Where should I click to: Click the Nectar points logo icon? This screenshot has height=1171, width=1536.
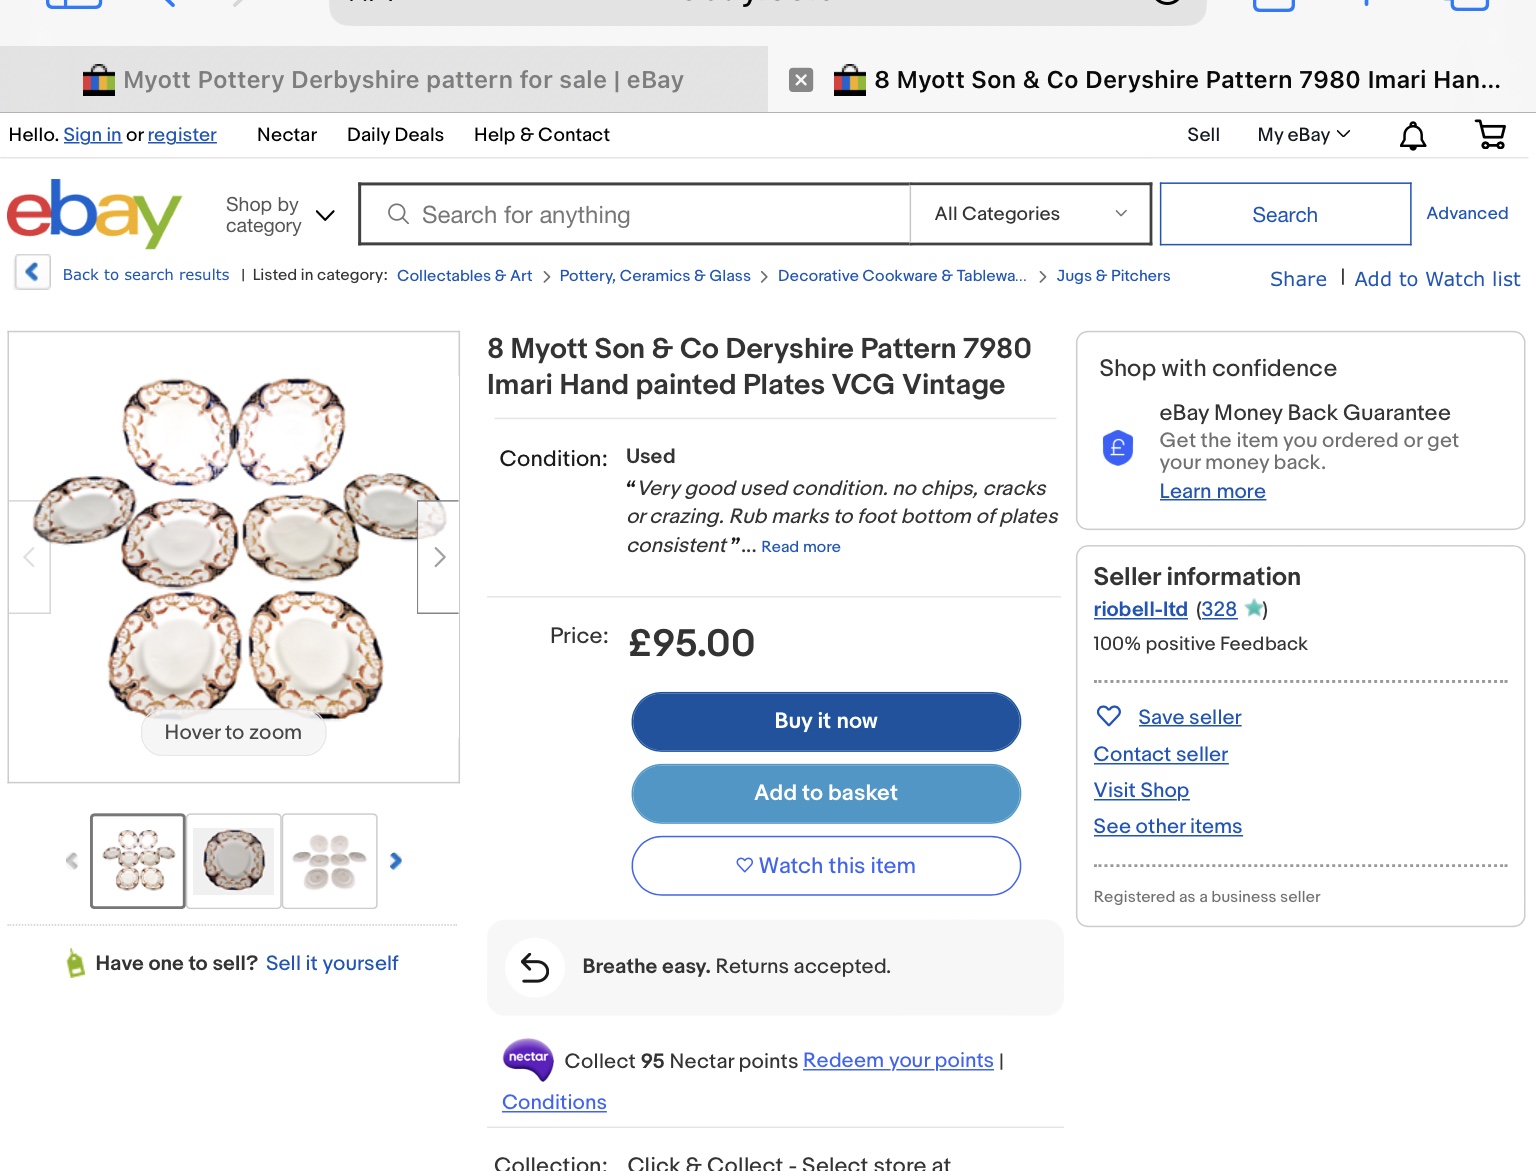click(528, 1059)
